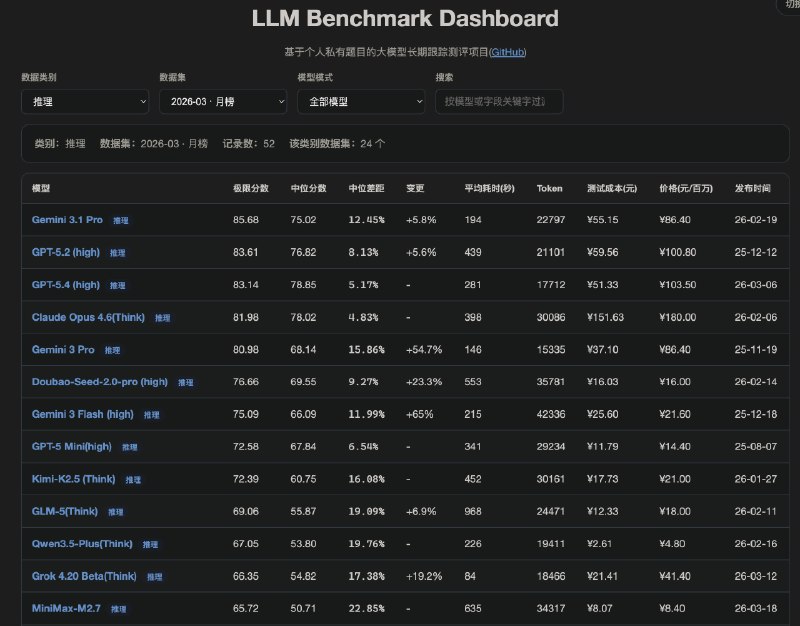
Task: Click the 推理 tag beside GLM-5(Think)
Action: pyautogui.click(x=116, y=512)
